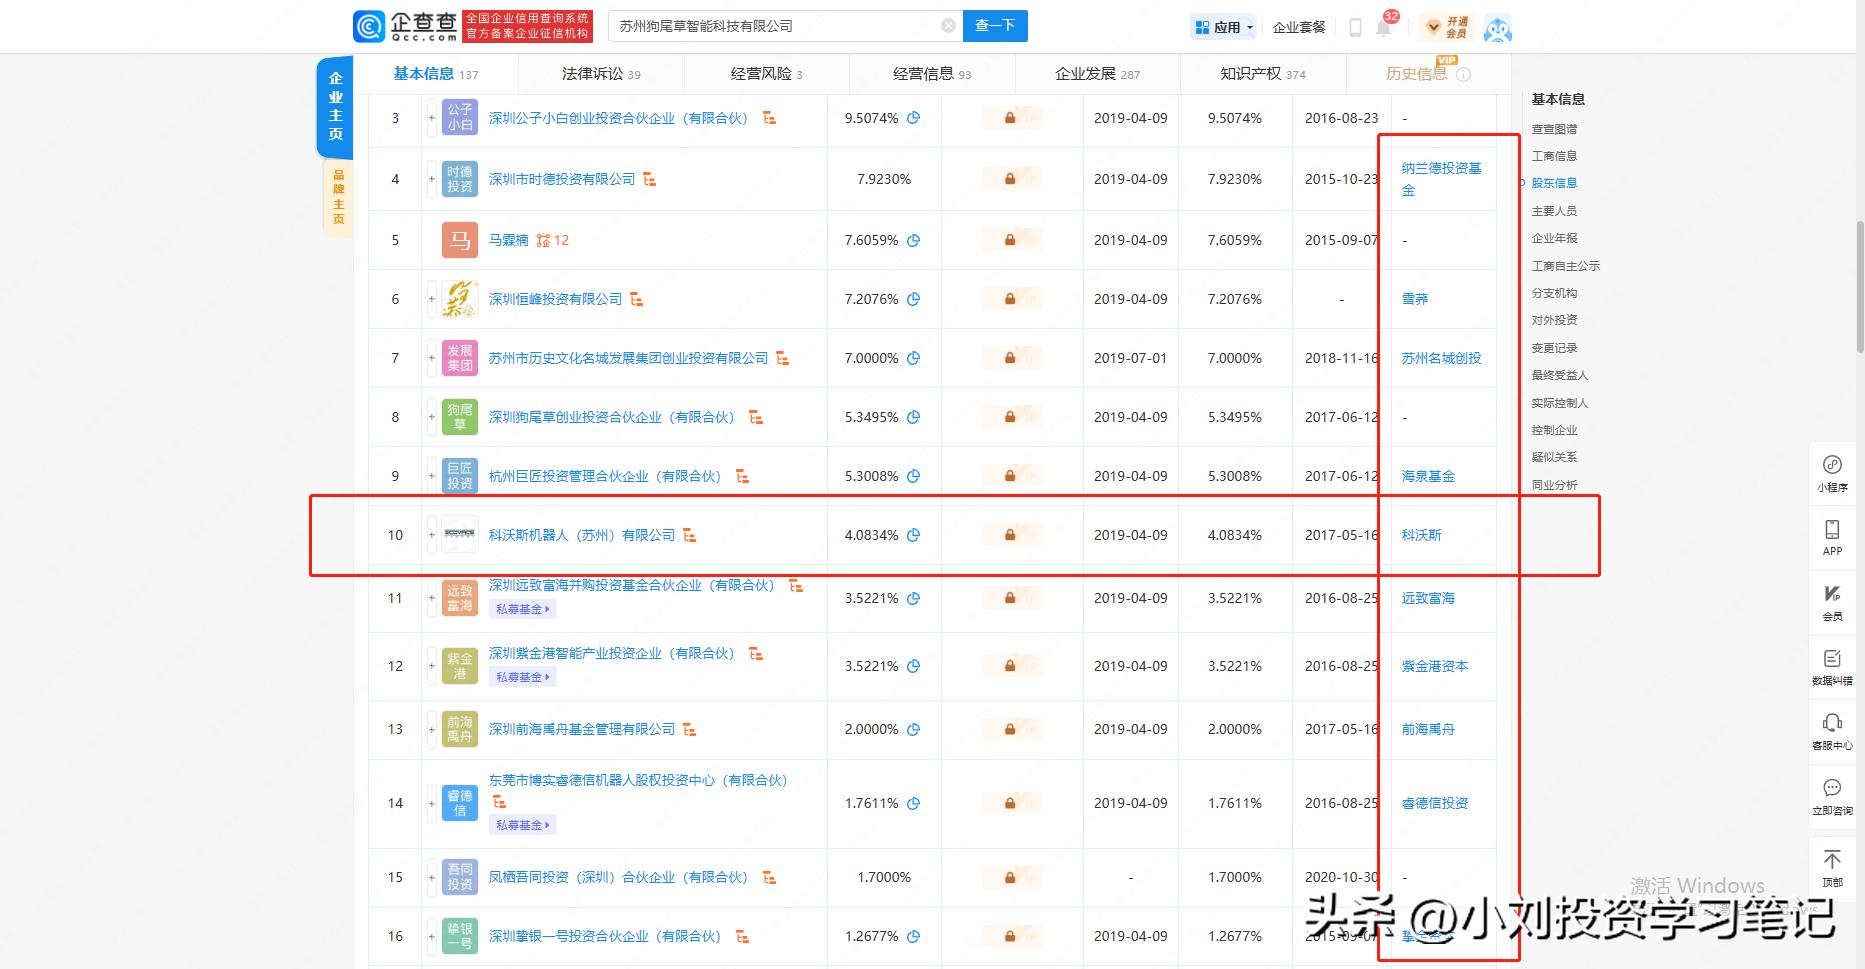
Task: Jump to 对外投资 in side navigation
Action: point(1554,320)
